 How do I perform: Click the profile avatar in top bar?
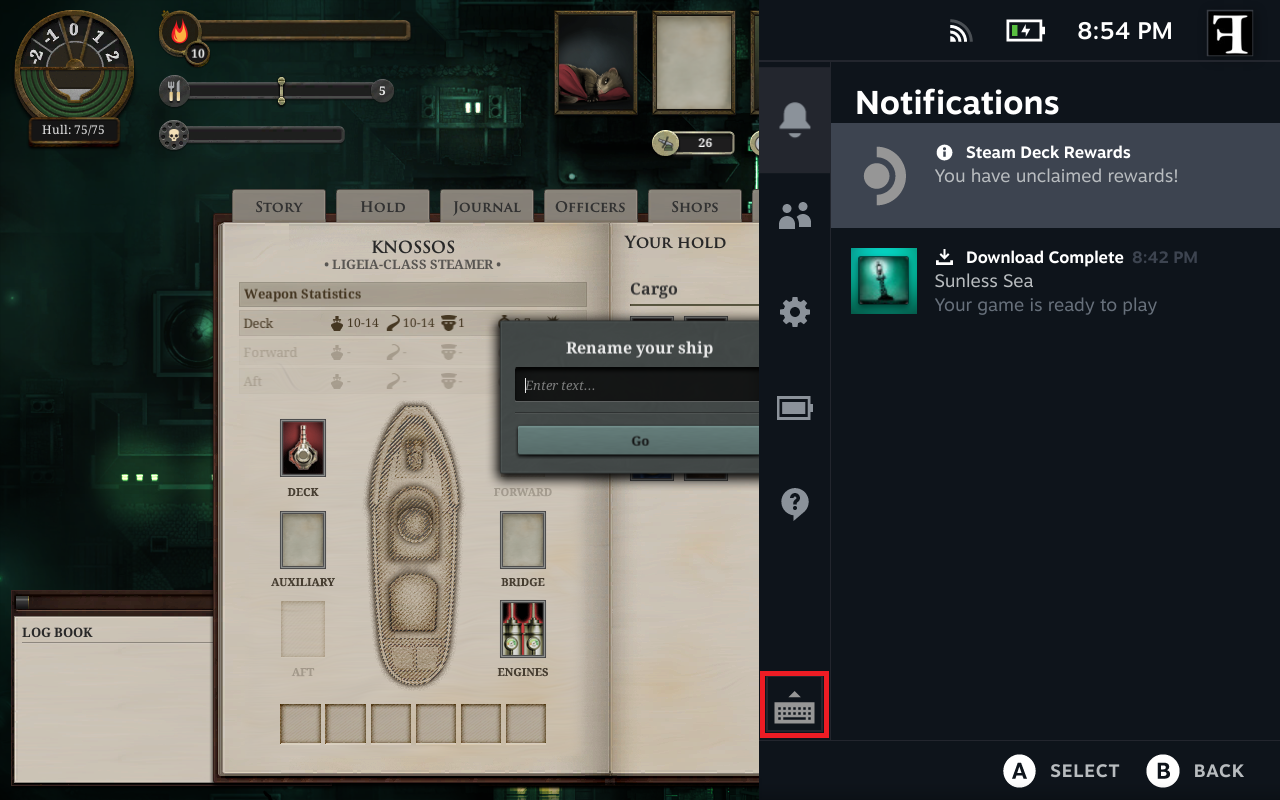1230,33
